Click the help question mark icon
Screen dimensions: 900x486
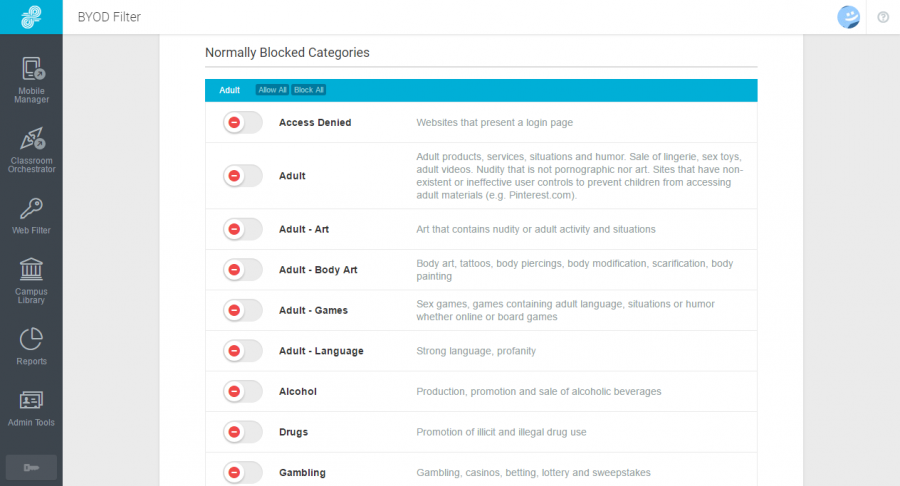tap(883, 17)
